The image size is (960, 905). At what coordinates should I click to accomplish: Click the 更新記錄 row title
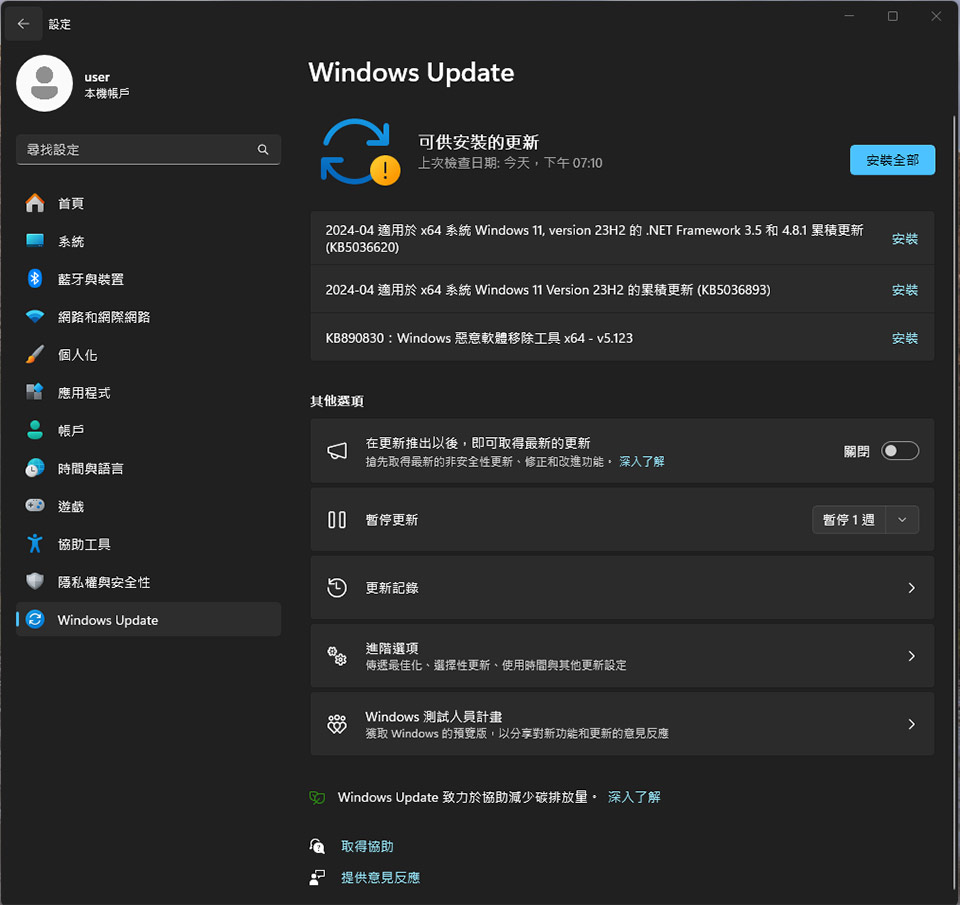(392, 588)
